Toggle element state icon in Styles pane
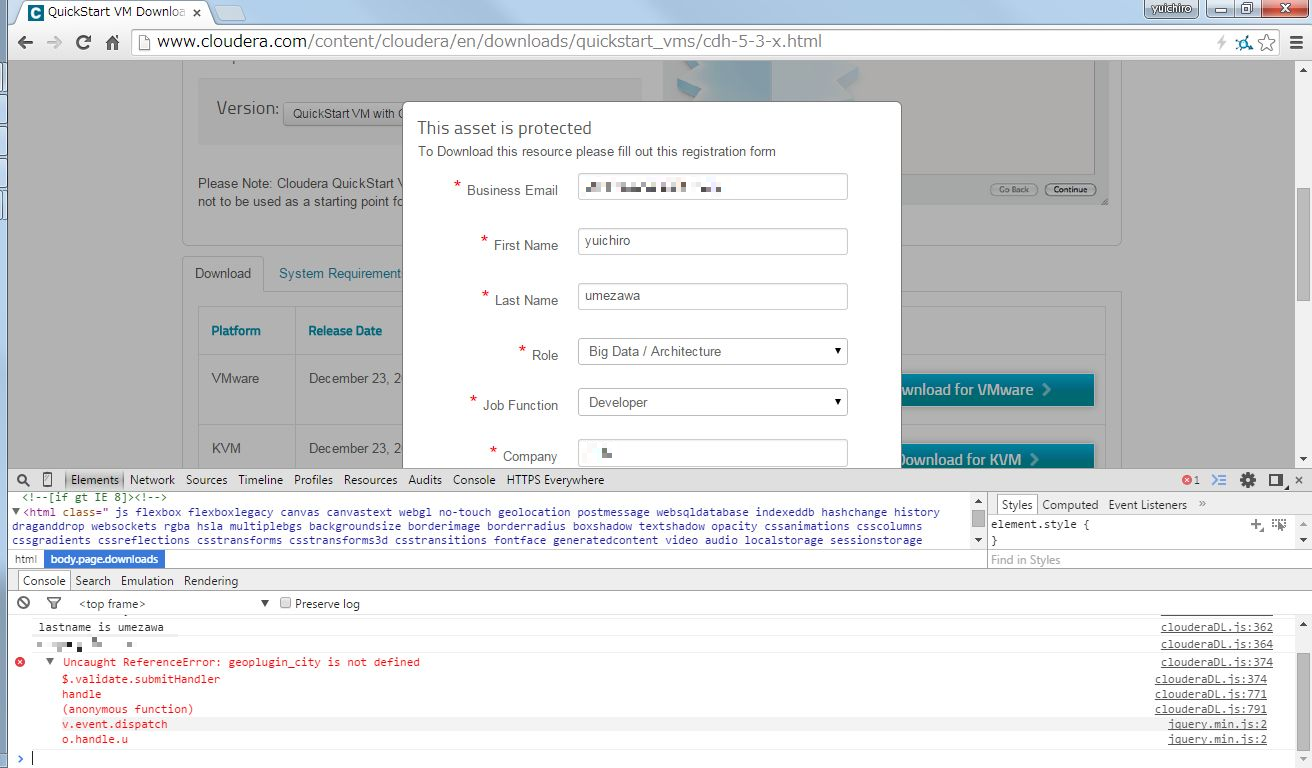The height and width of the screenshot is (768, 1312). (x=1279, y=524)
